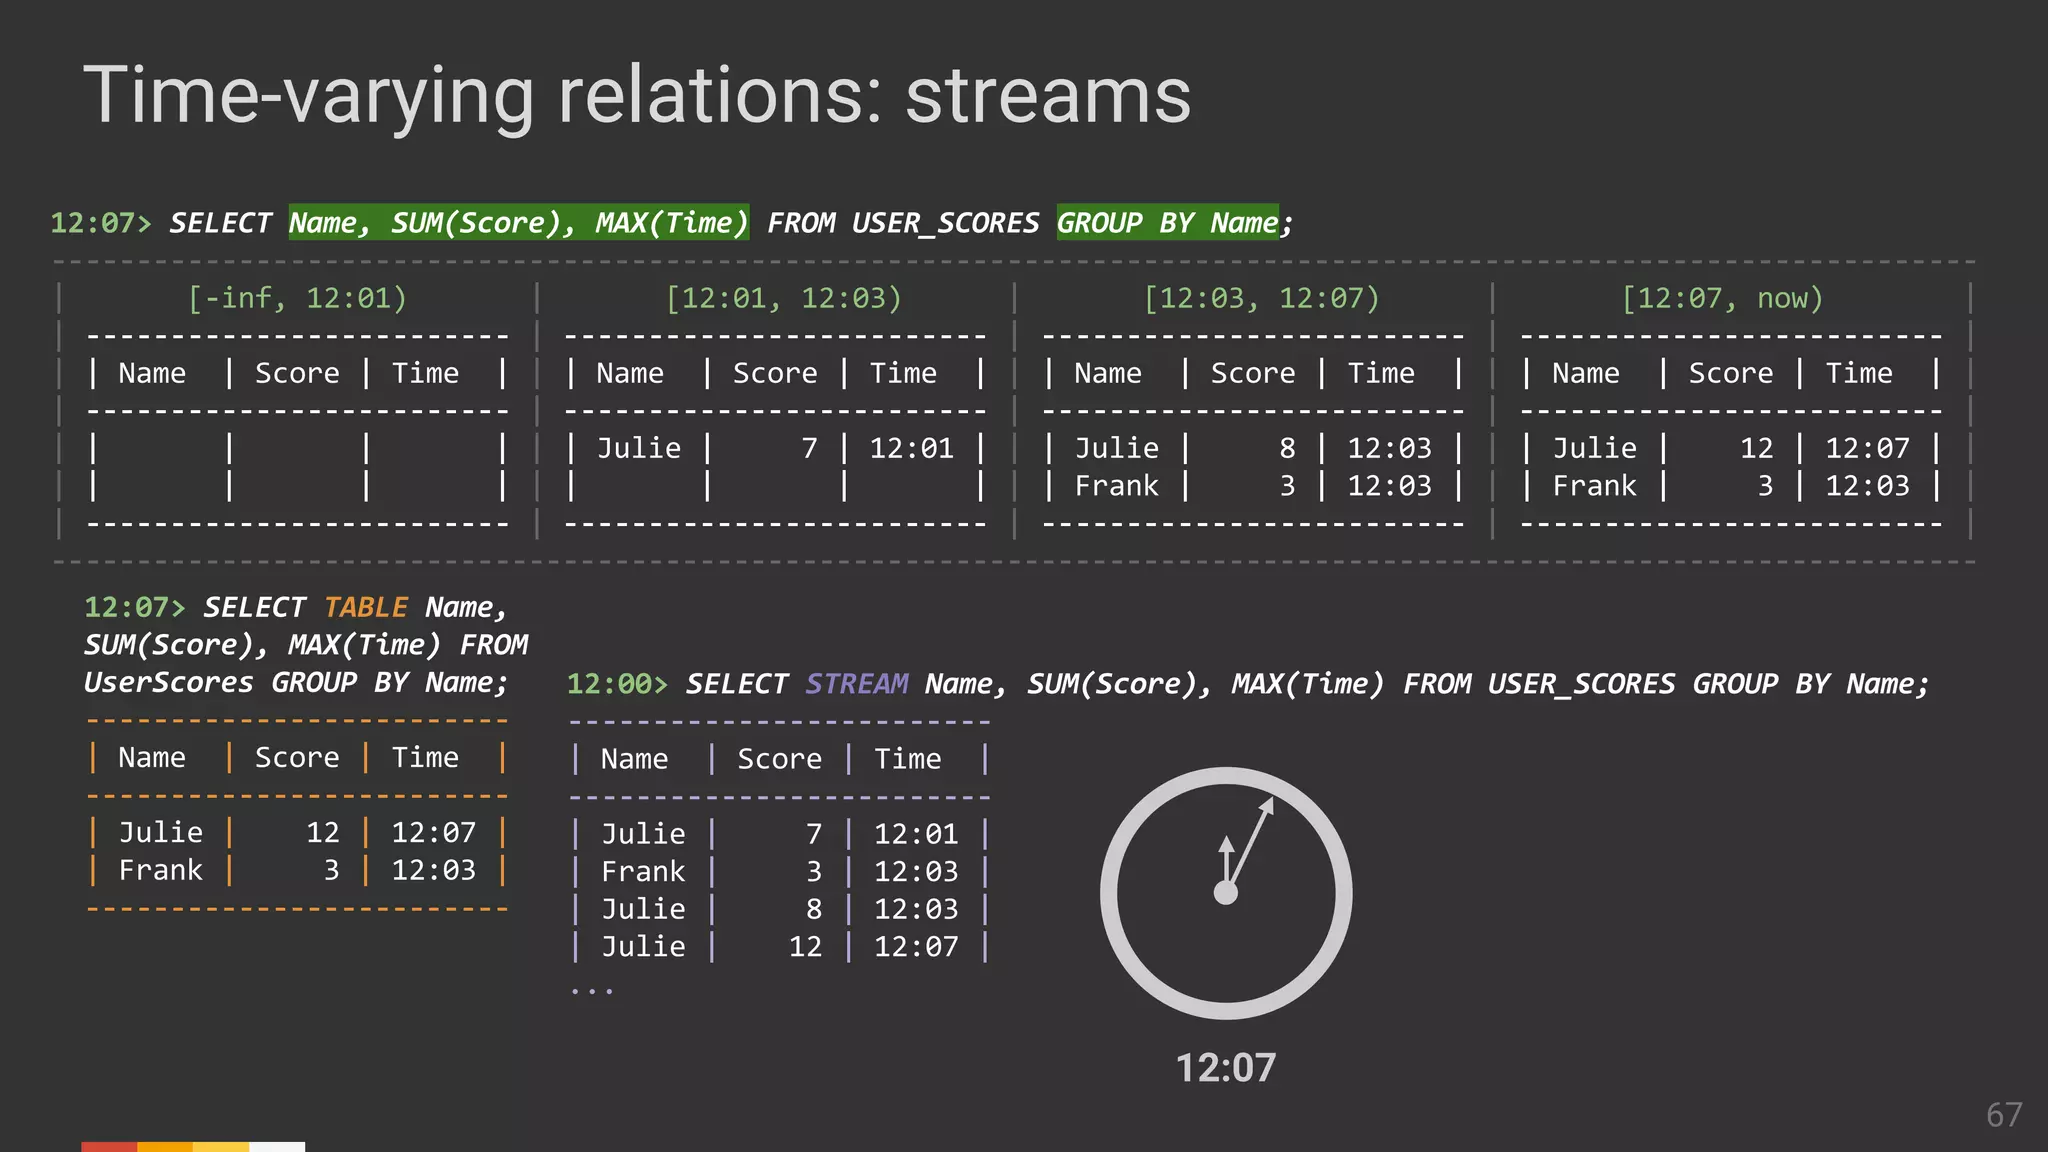Click the '[12:03, 12:07)' interval header
2048x1152 pixels.
tap(1261, 298)
